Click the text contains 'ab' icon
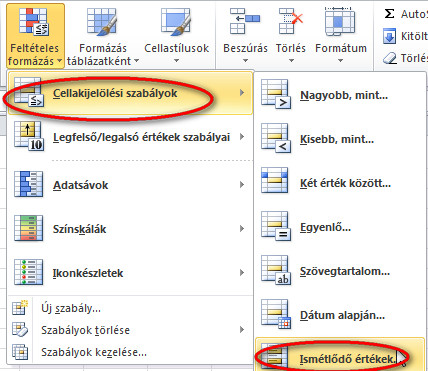This screenshot has height=371, width=428. pyautogui.click(x=276, y=270)
